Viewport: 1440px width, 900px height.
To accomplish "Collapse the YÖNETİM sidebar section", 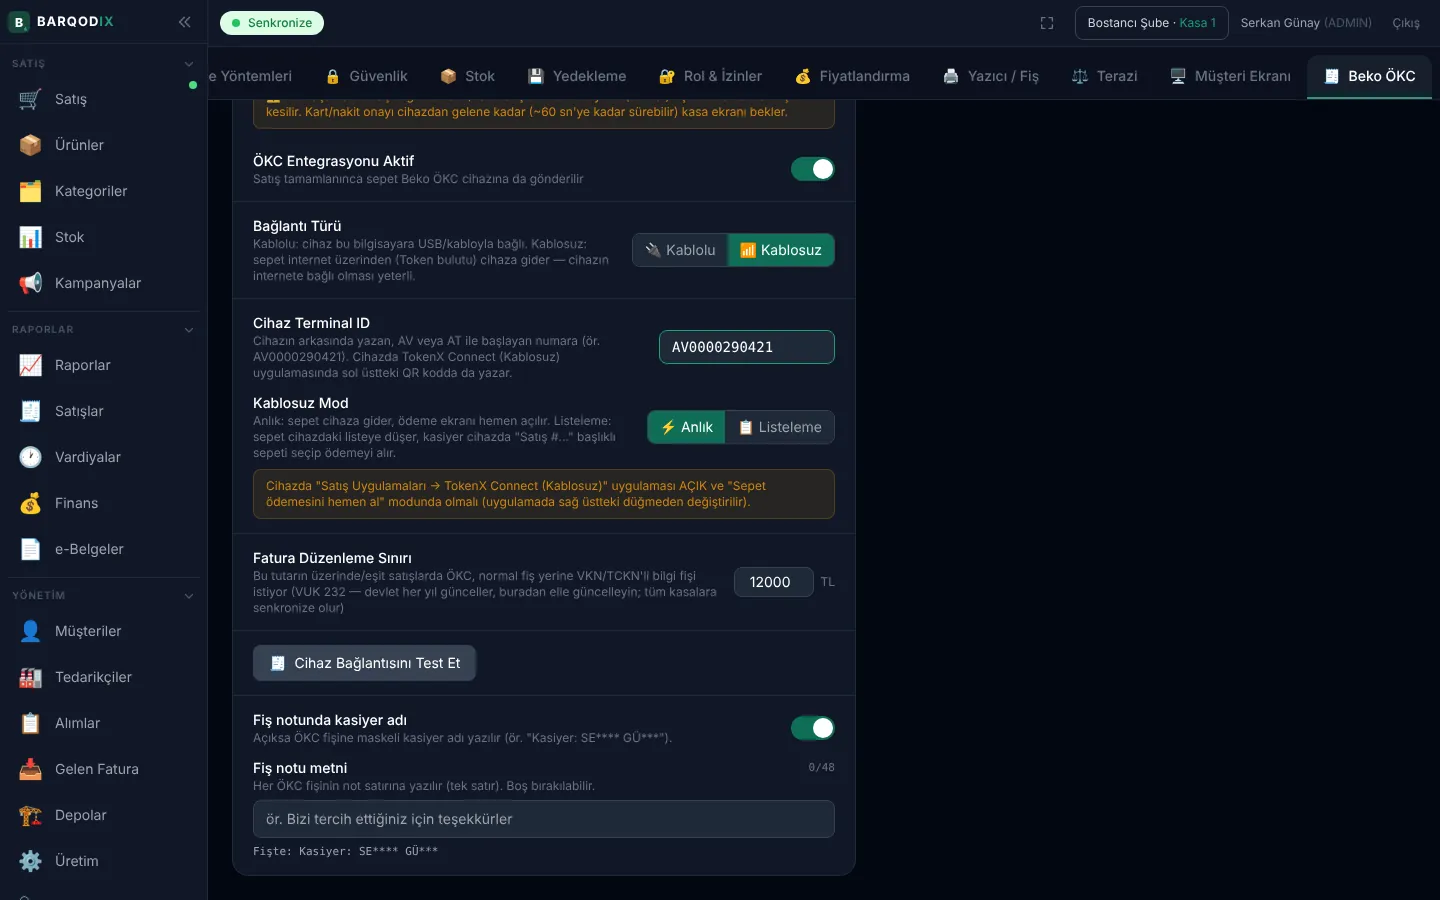I will [x=189, y=596].
